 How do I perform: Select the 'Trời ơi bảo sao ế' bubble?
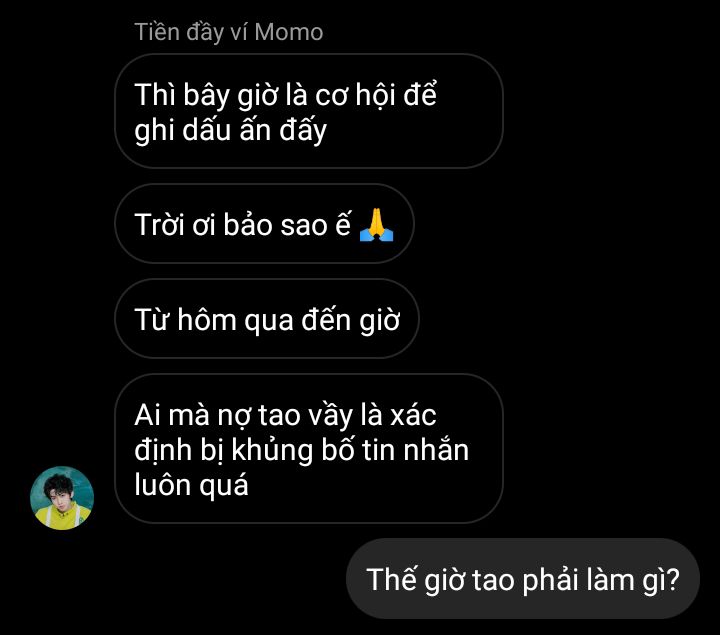point(264,224)
